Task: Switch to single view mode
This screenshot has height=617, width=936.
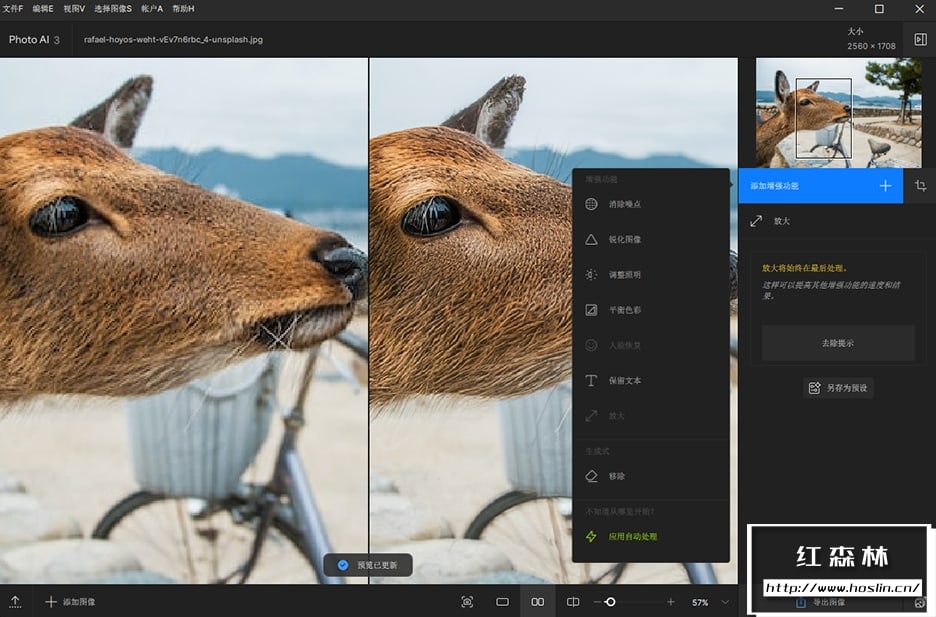Action: (503, 602)
